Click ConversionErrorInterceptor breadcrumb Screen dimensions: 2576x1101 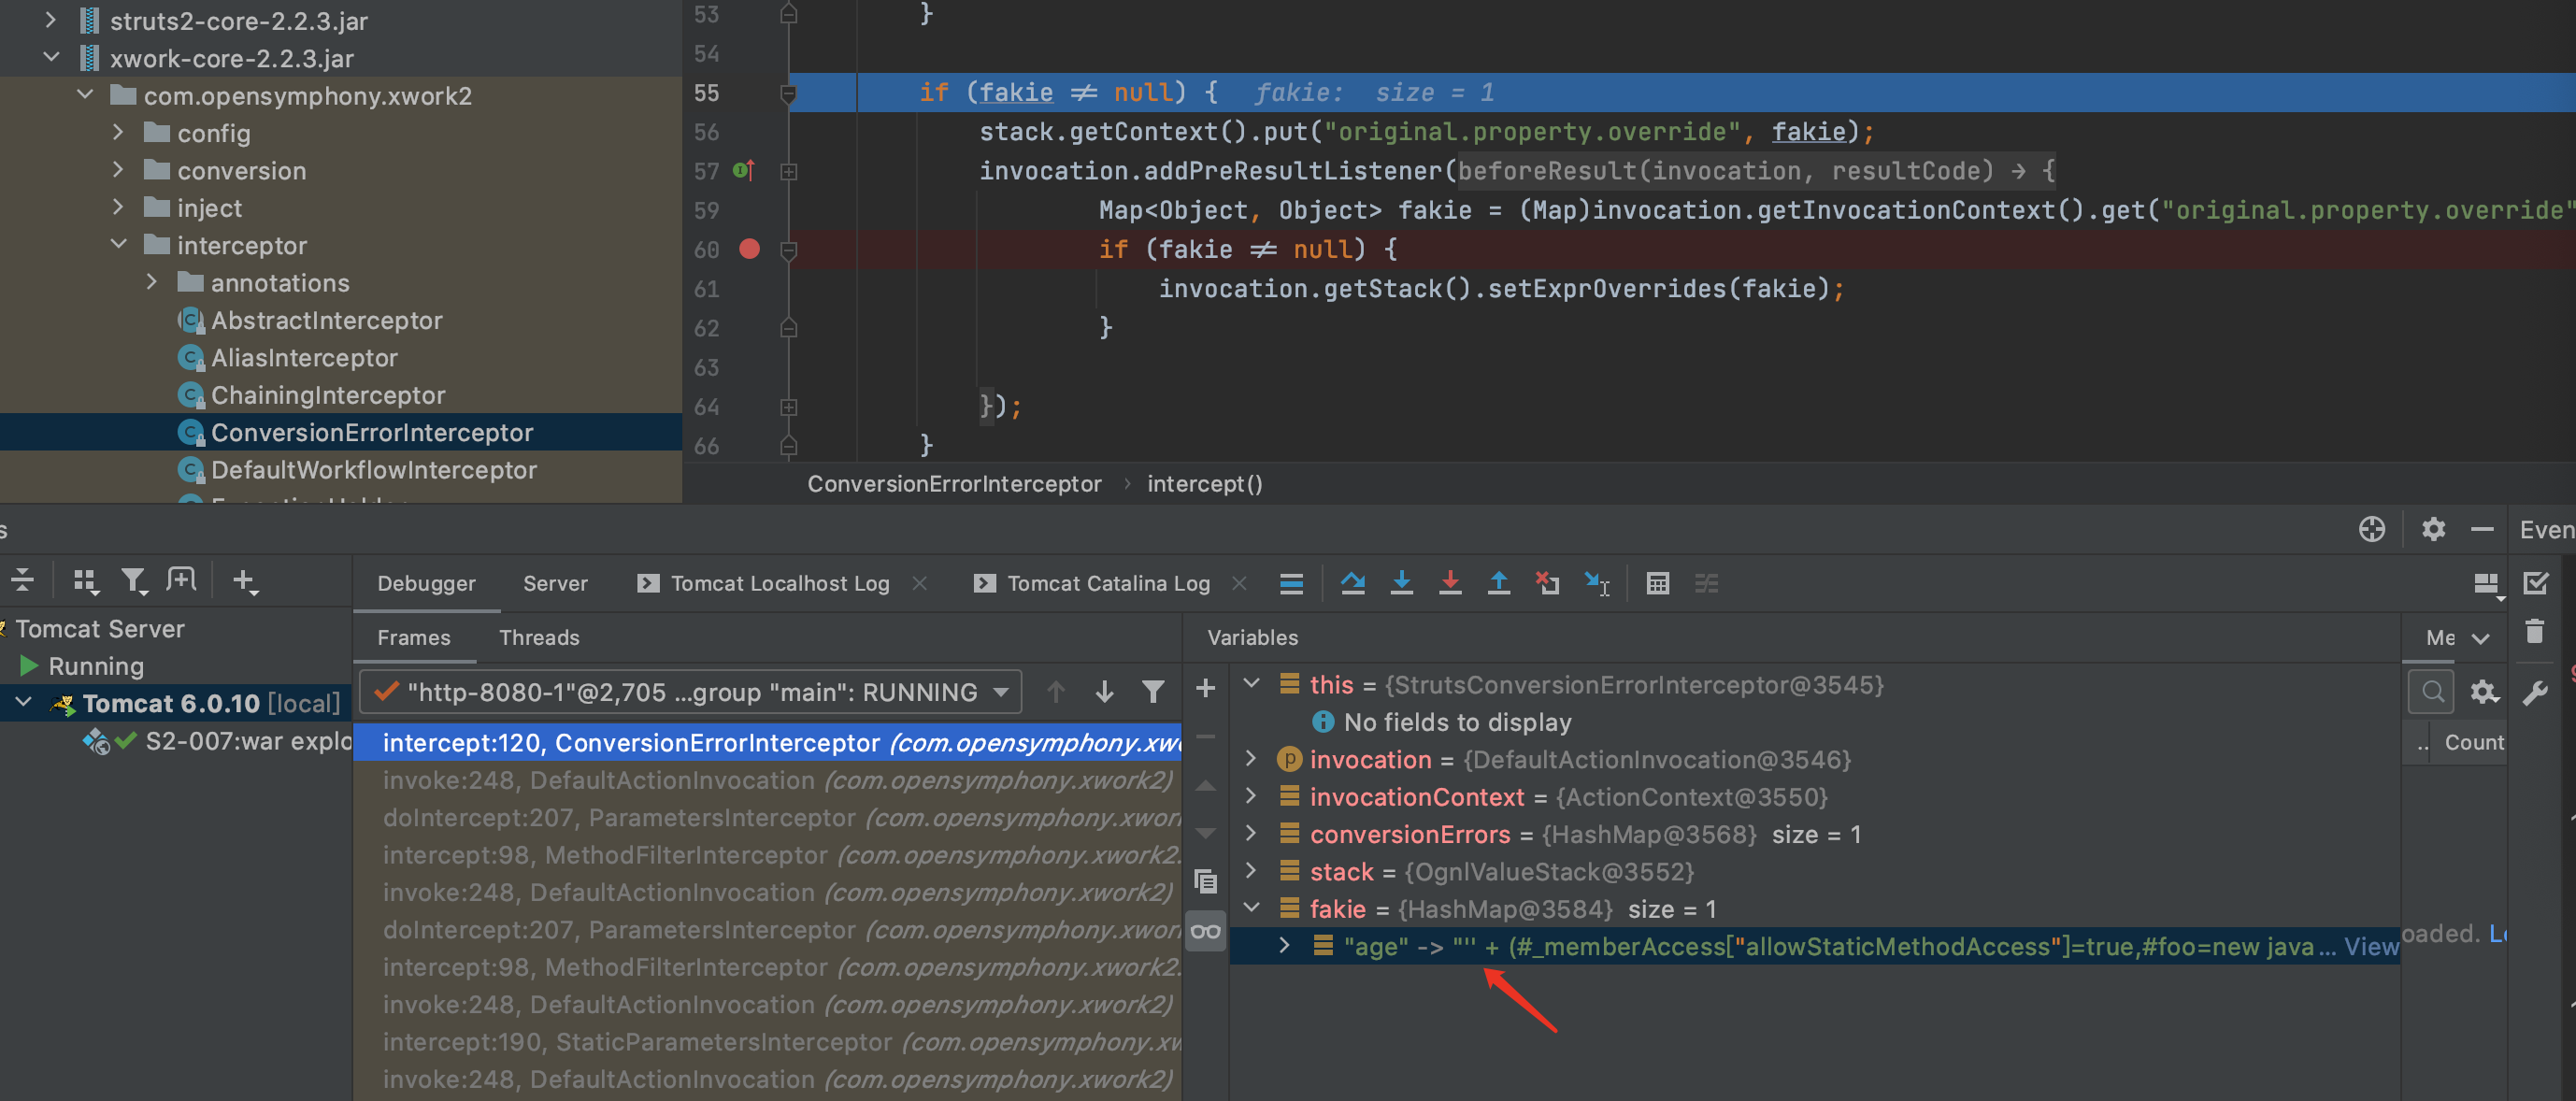pyautogui.click(x=954, y=484)
